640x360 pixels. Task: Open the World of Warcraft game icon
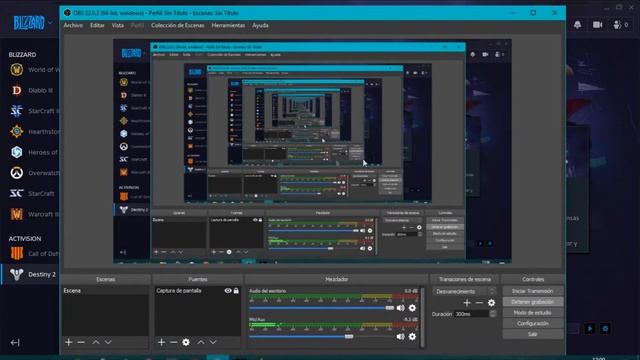coord(16,70)
